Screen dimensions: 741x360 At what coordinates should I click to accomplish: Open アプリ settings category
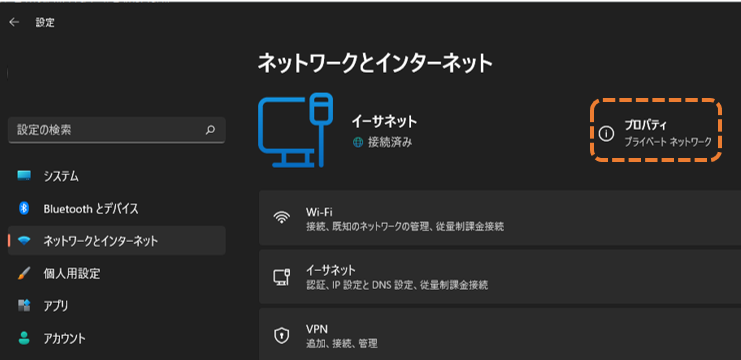tap(117, 305)
